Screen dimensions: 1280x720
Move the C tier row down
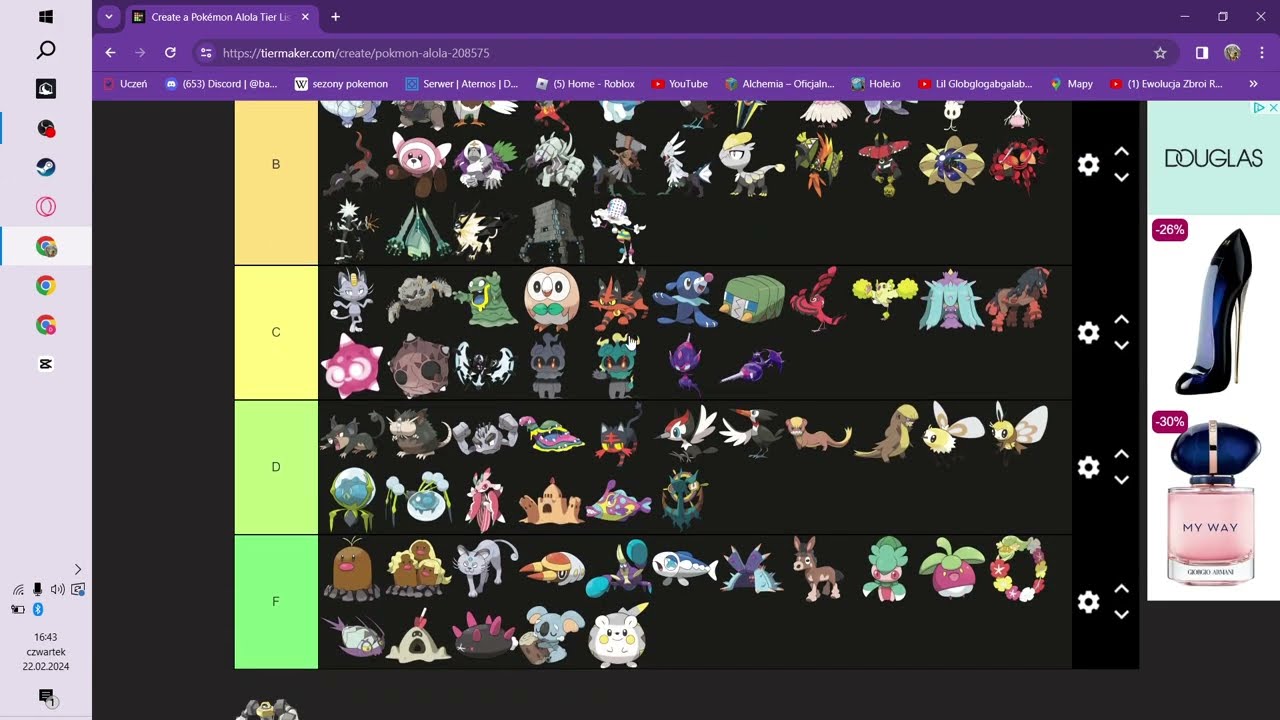(x=1122, y=345)
